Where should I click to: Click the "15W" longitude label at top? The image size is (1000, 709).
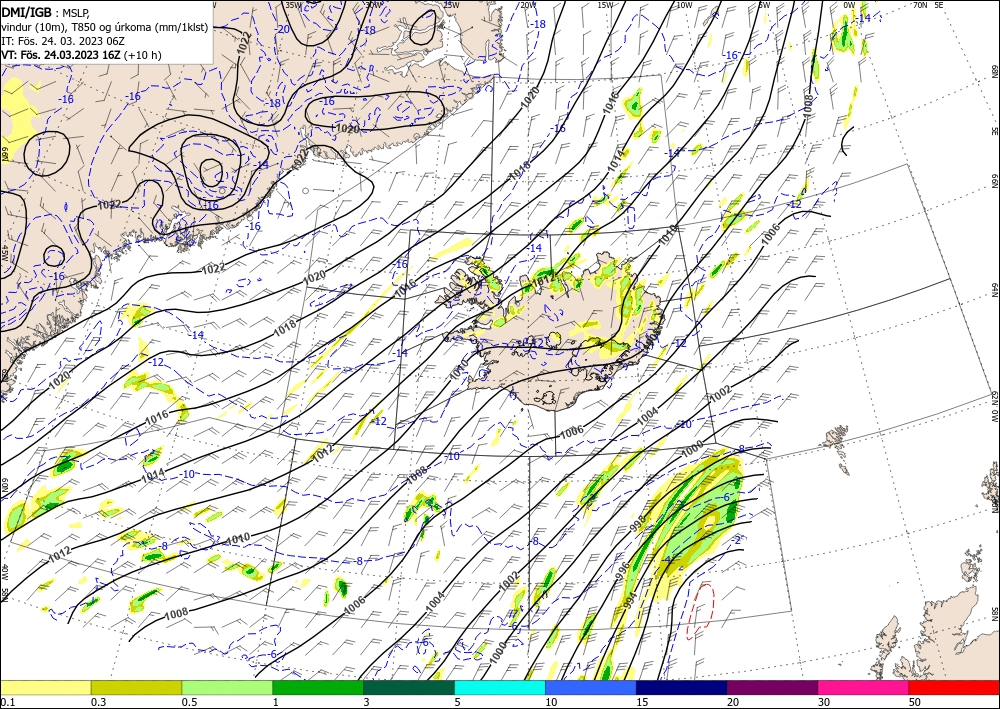605,5
